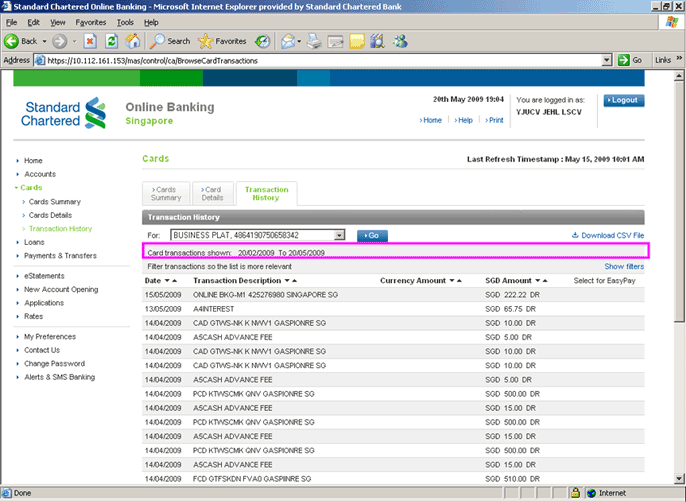
Task: Open eStatements in sidebar
Action: click(44, 276)
